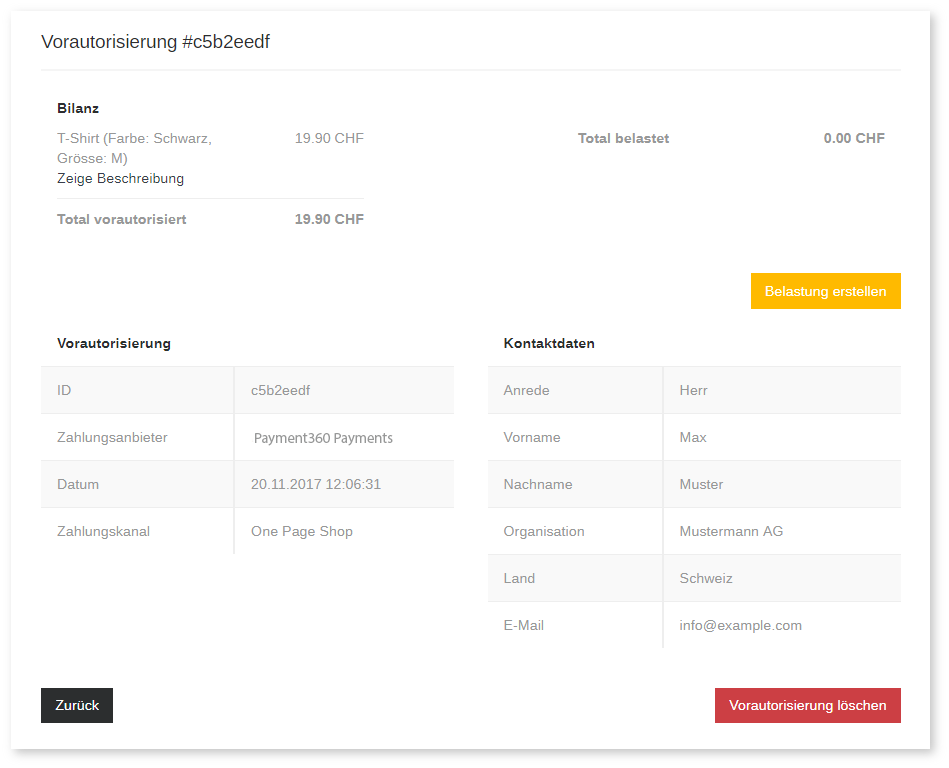Open the Zeige Beschreibung link
This screenshot has height=768, width=949.
pos(120,179)
